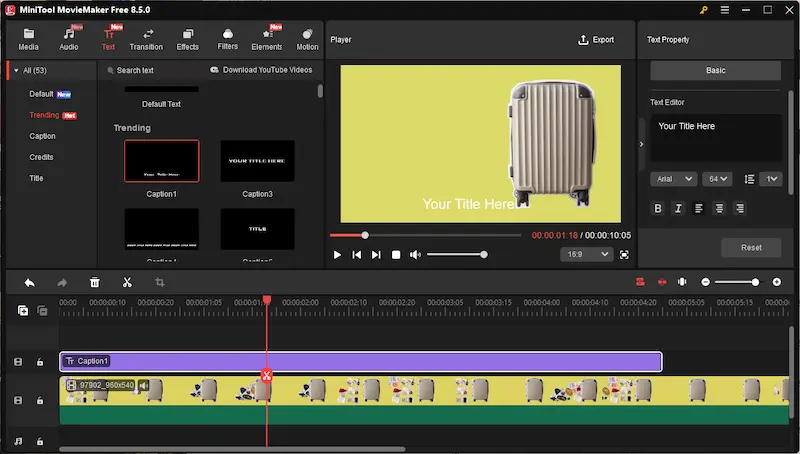Select the Credits text category

(x=41, y=157)
